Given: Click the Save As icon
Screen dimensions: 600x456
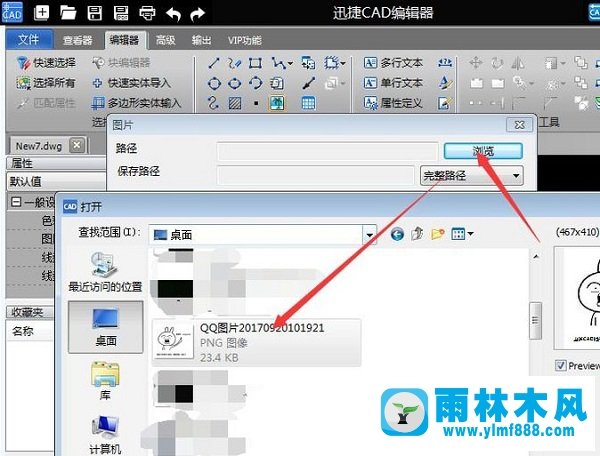Looking at the screenshot, I should 121,13.
